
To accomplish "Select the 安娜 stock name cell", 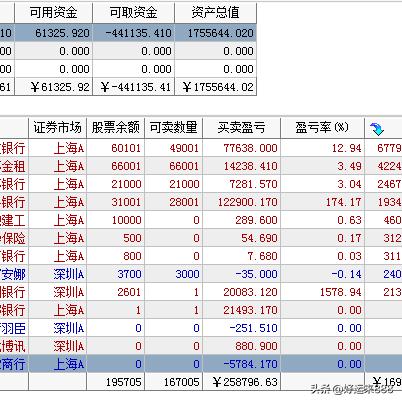I will tap(14, 274).
